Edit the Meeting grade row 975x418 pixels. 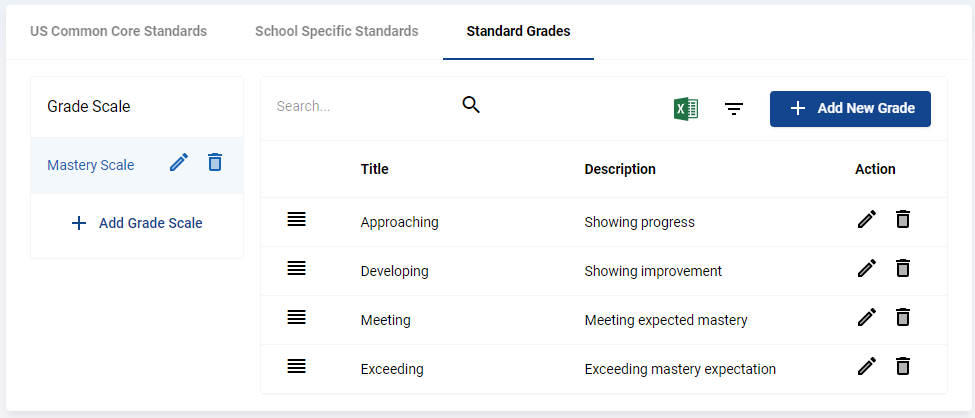click(x=867, y=317)
